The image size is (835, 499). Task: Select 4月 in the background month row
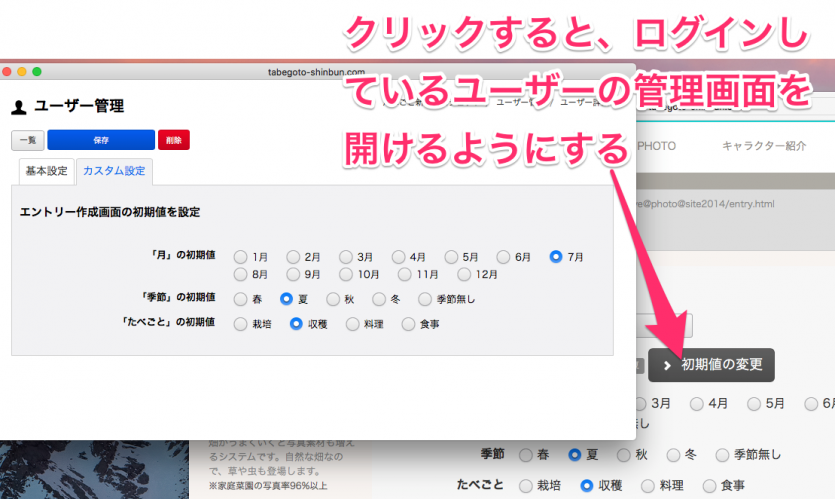pos(691,405)
